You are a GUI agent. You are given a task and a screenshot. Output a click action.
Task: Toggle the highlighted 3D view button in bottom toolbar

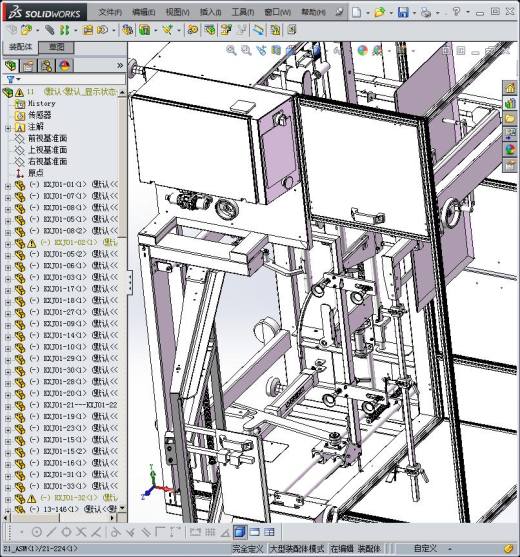pyautogui.click(x=240, y=532)
